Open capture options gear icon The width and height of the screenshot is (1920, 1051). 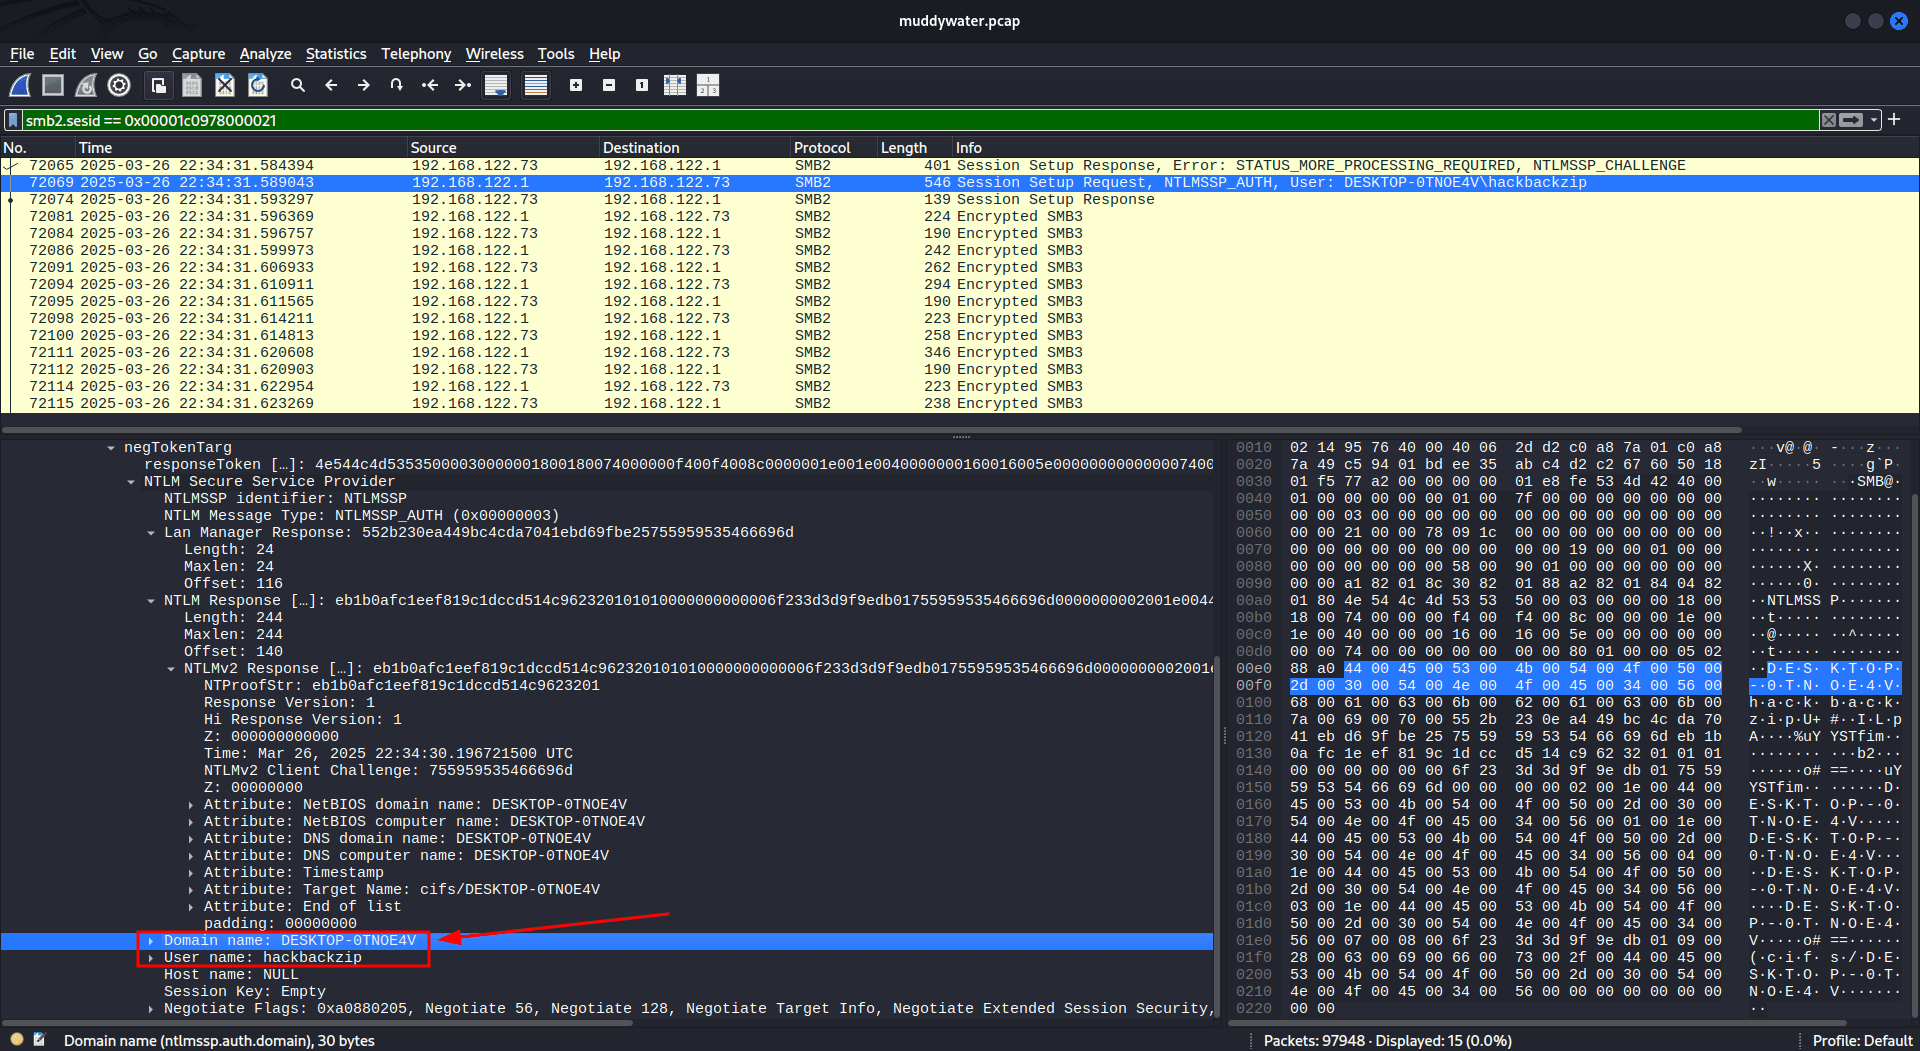[119, 85]
